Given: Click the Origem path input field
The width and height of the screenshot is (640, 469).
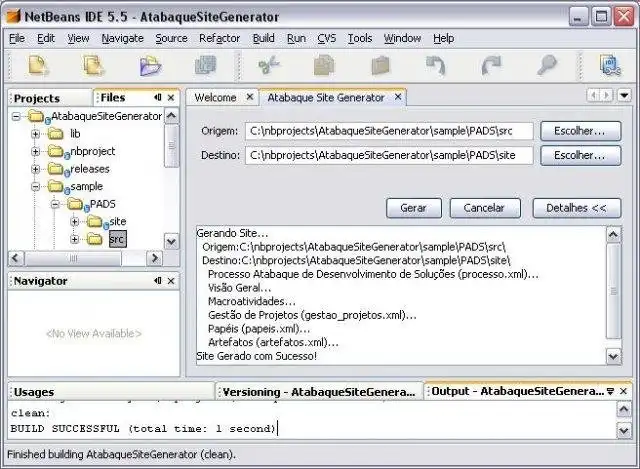Looking at the screenshot, I should [389, 131].
